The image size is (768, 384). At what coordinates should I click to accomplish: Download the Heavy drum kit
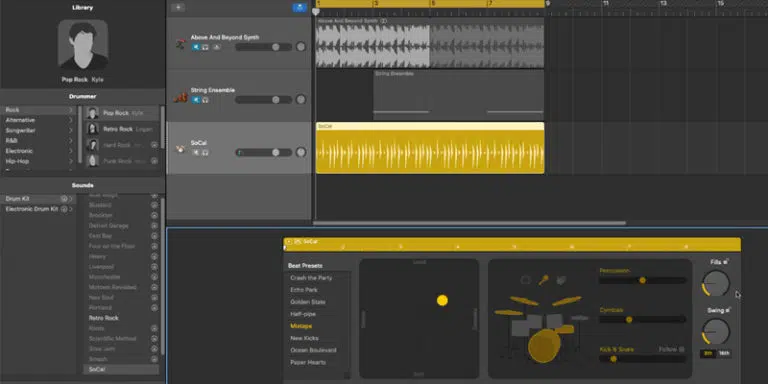tap(154, 257)
